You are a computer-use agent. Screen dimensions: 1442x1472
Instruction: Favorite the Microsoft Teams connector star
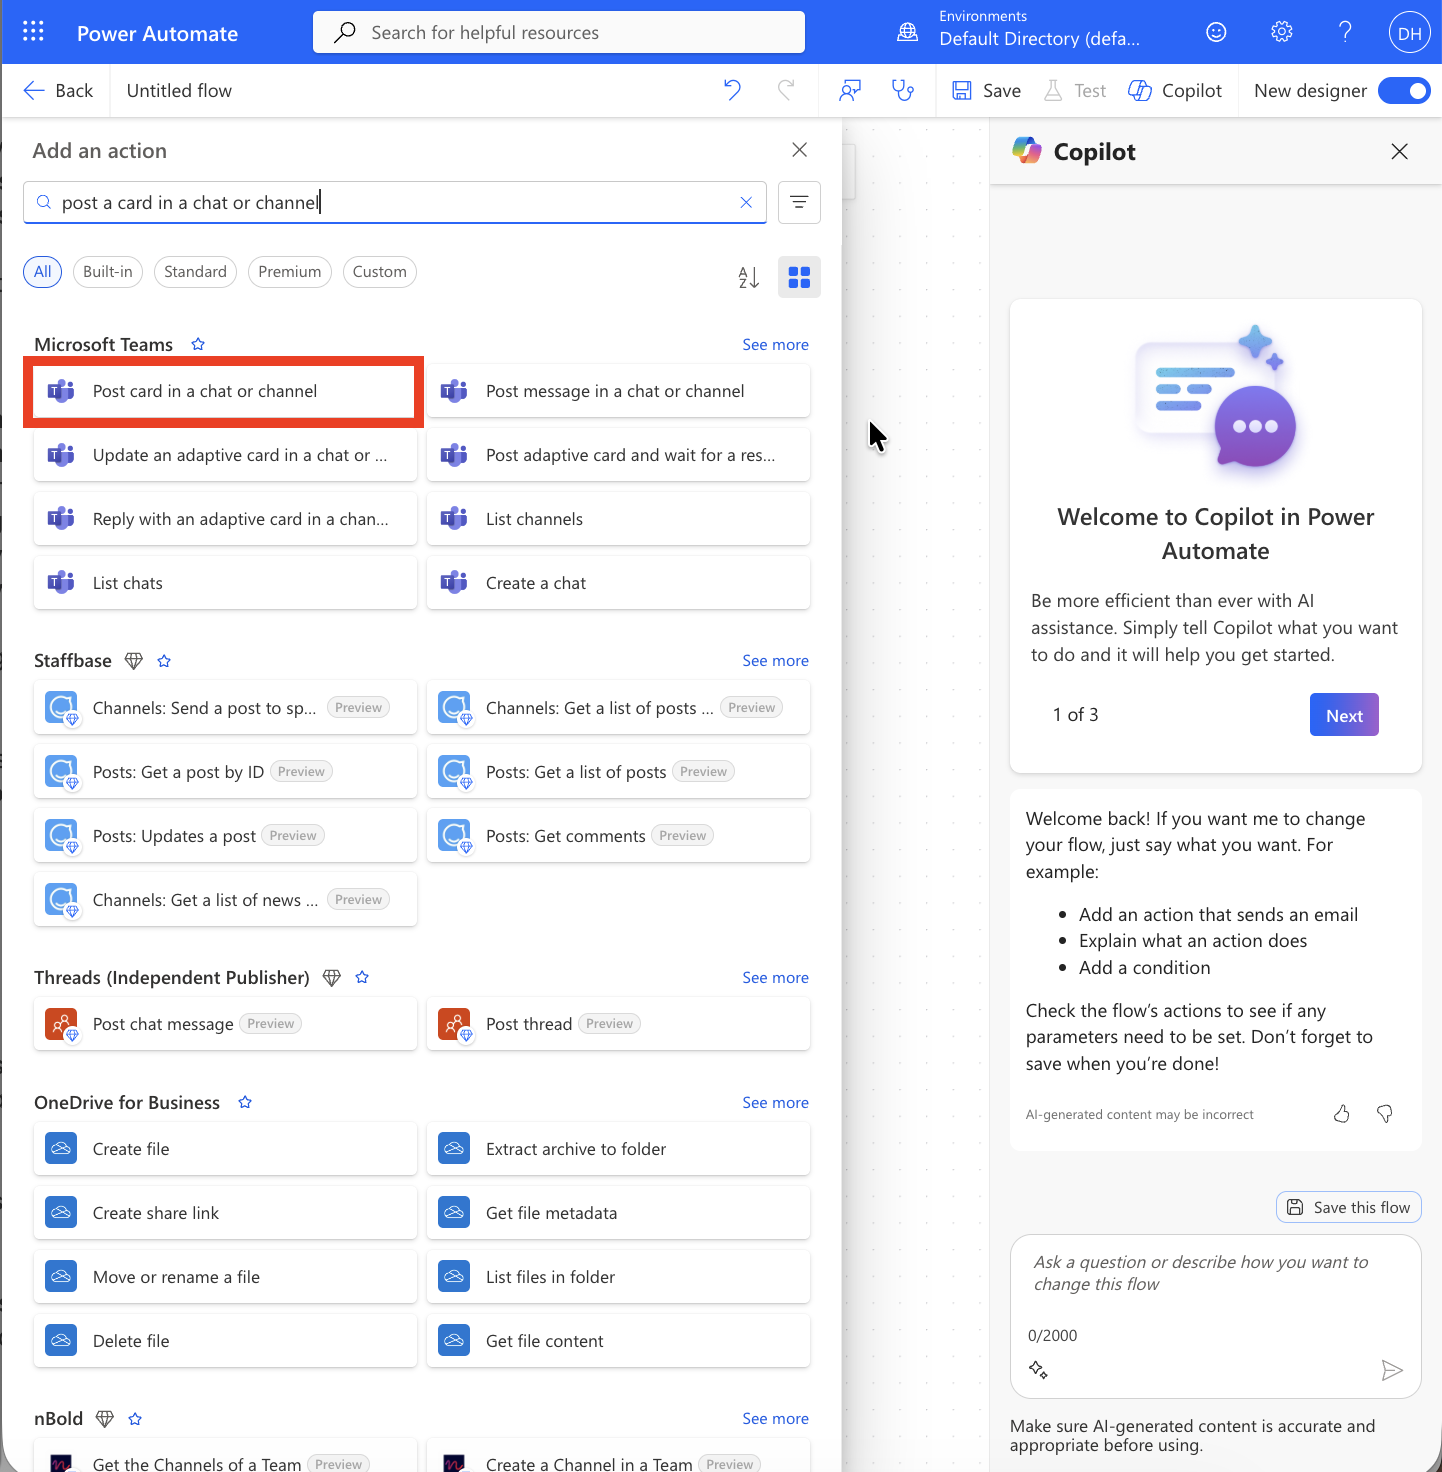198,344
